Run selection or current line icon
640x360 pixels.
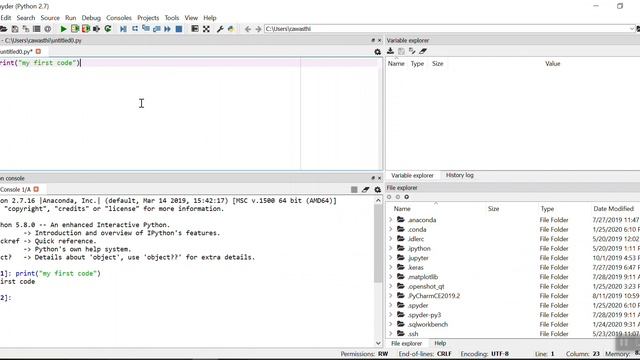[x=97, y=29]
